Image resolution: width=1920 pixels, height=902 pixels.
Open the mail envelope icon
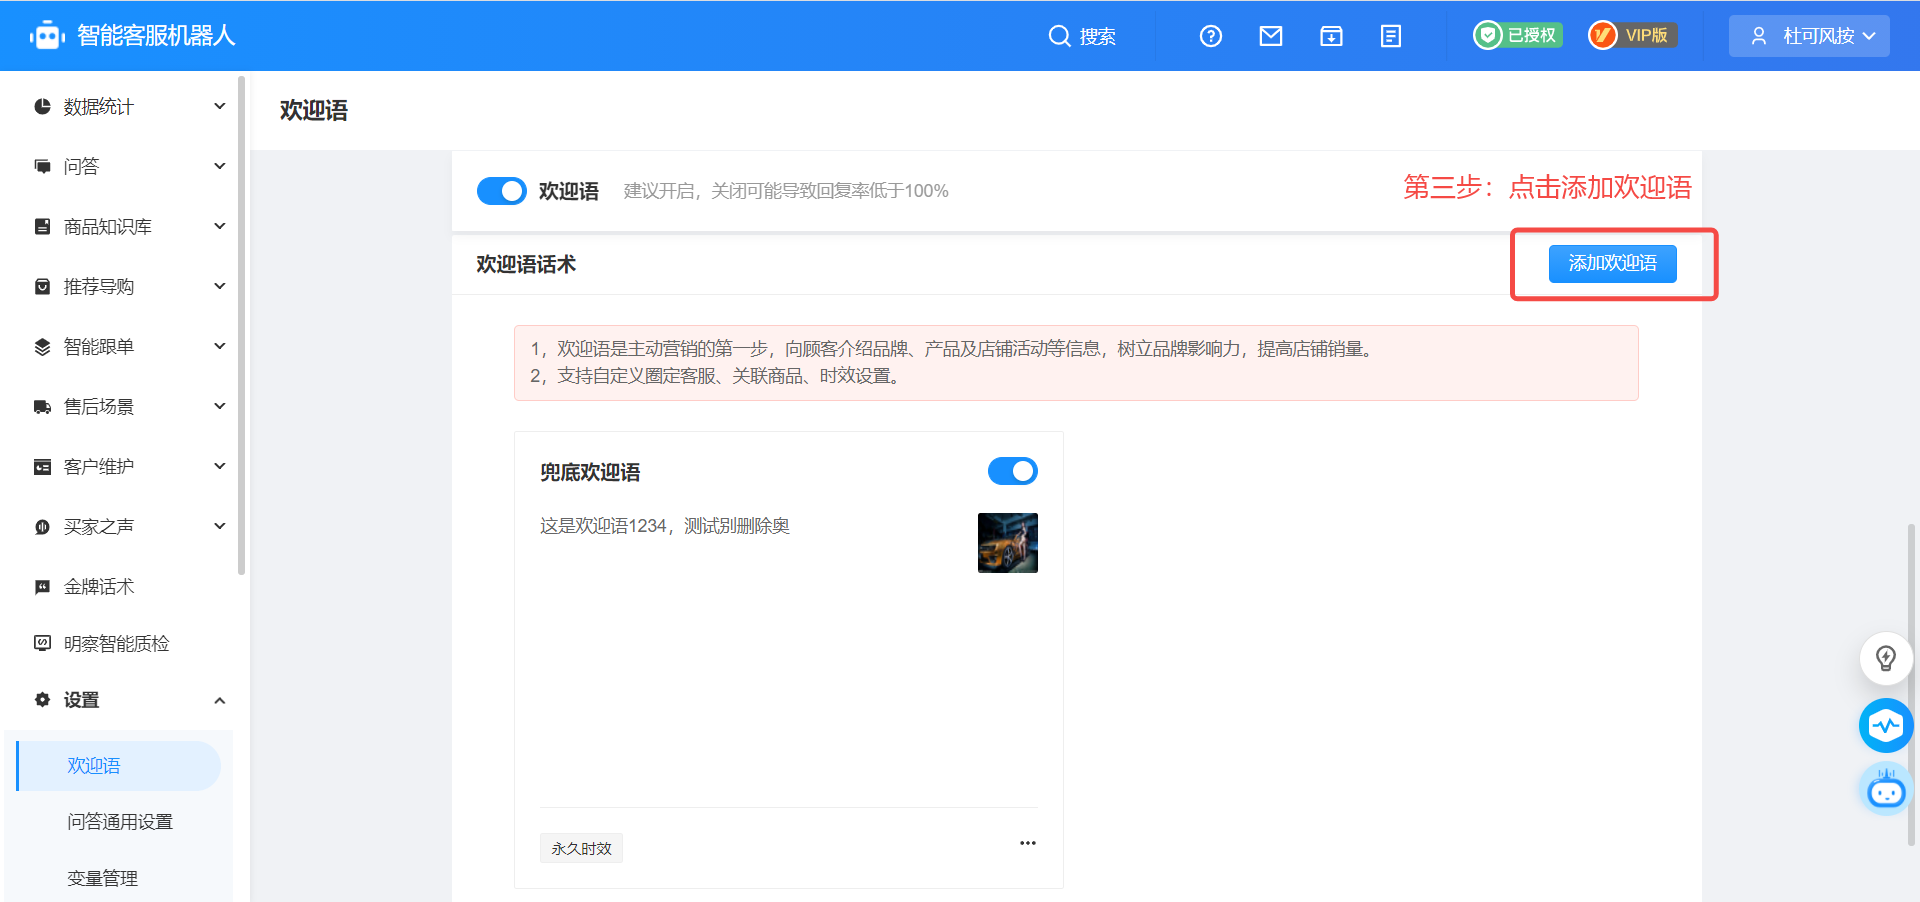click(1271, 36)
